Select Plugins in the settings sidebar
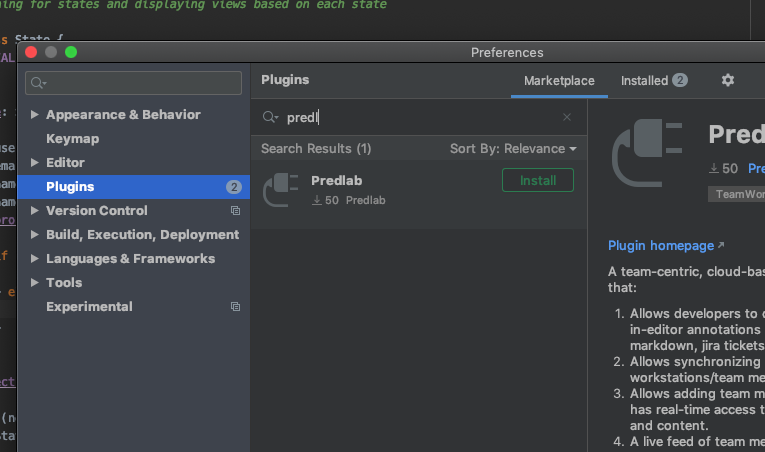This screenshot has width=765, height=452. (x=70, y=187)
